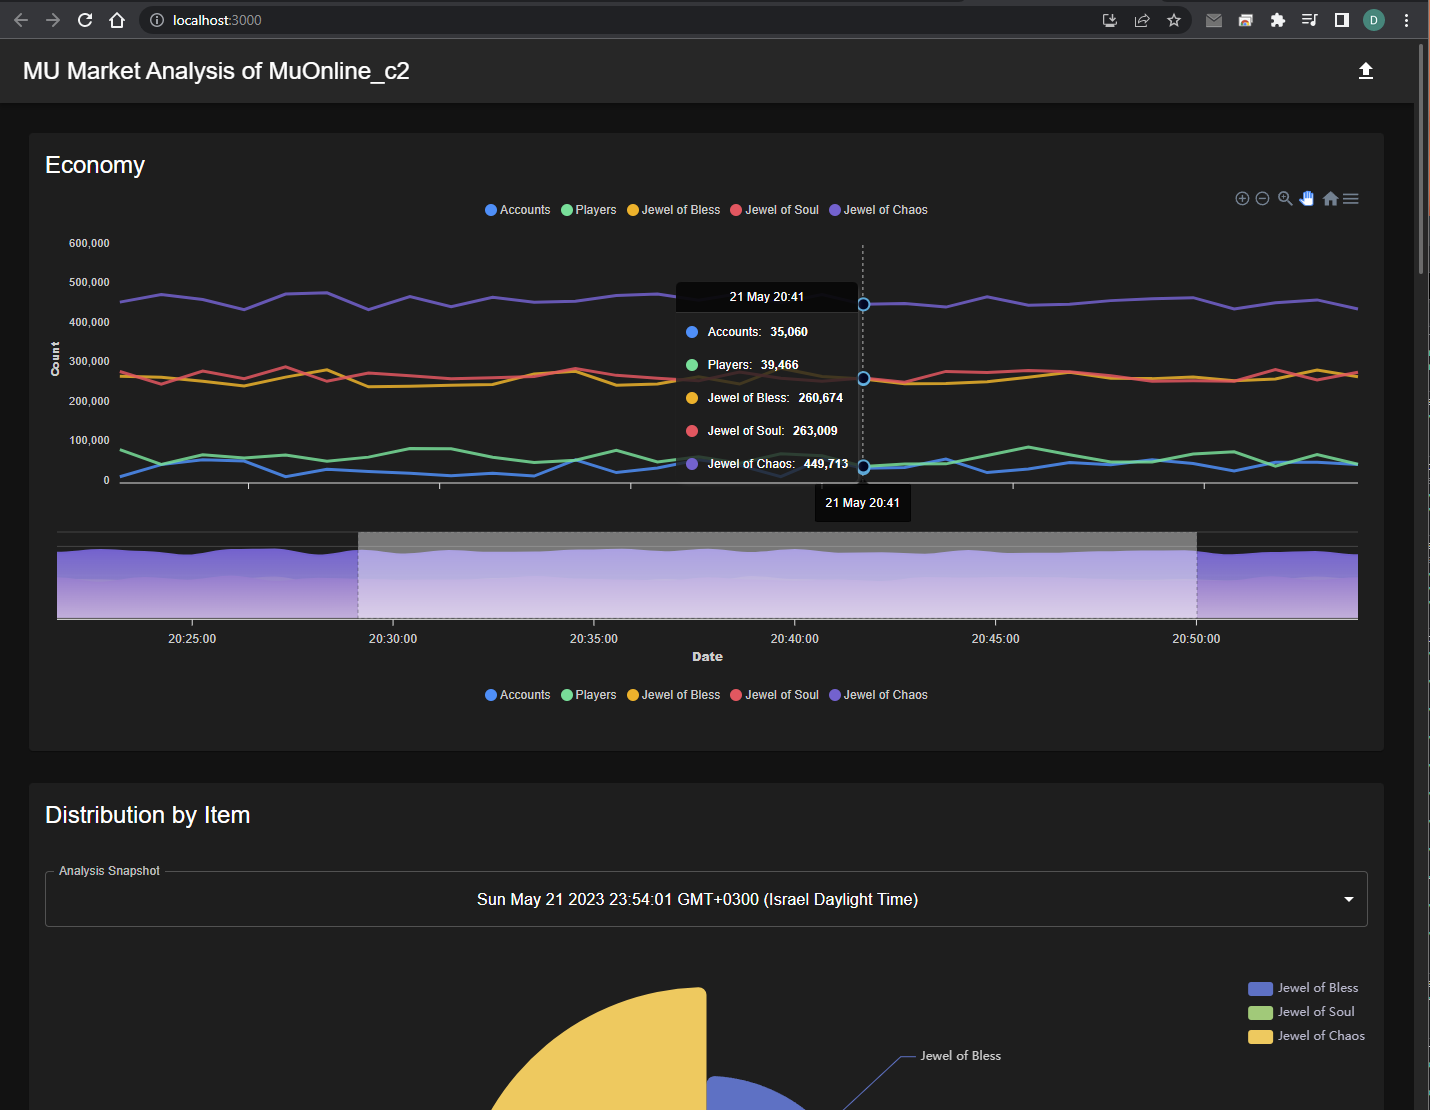Image resolution: width=1430 pixels, height=1110 pixels.
Task: Click the MU Market Analysis of MuOnline_c2 title
Action: pos(216,71)
